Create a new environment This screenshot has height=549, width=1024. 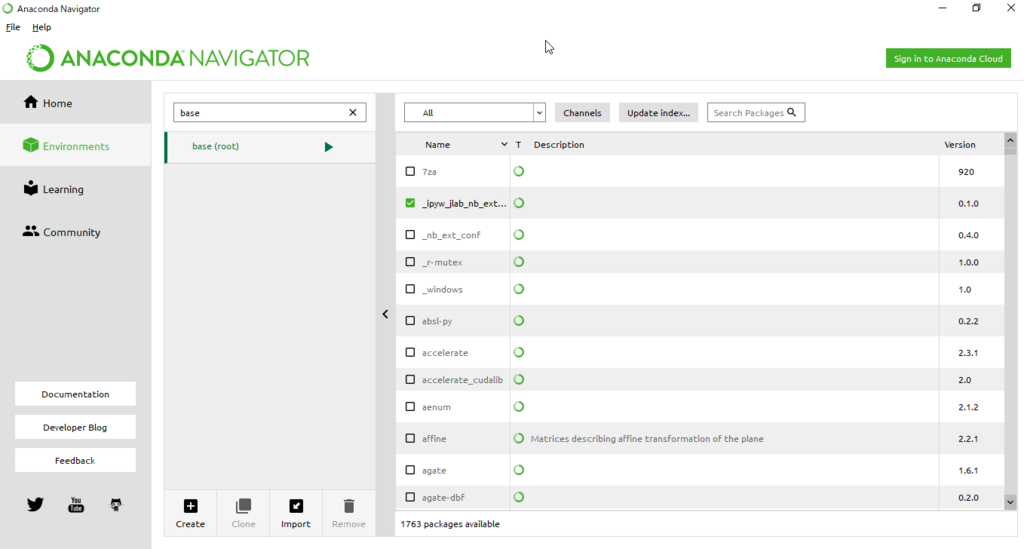coord(190,513)
